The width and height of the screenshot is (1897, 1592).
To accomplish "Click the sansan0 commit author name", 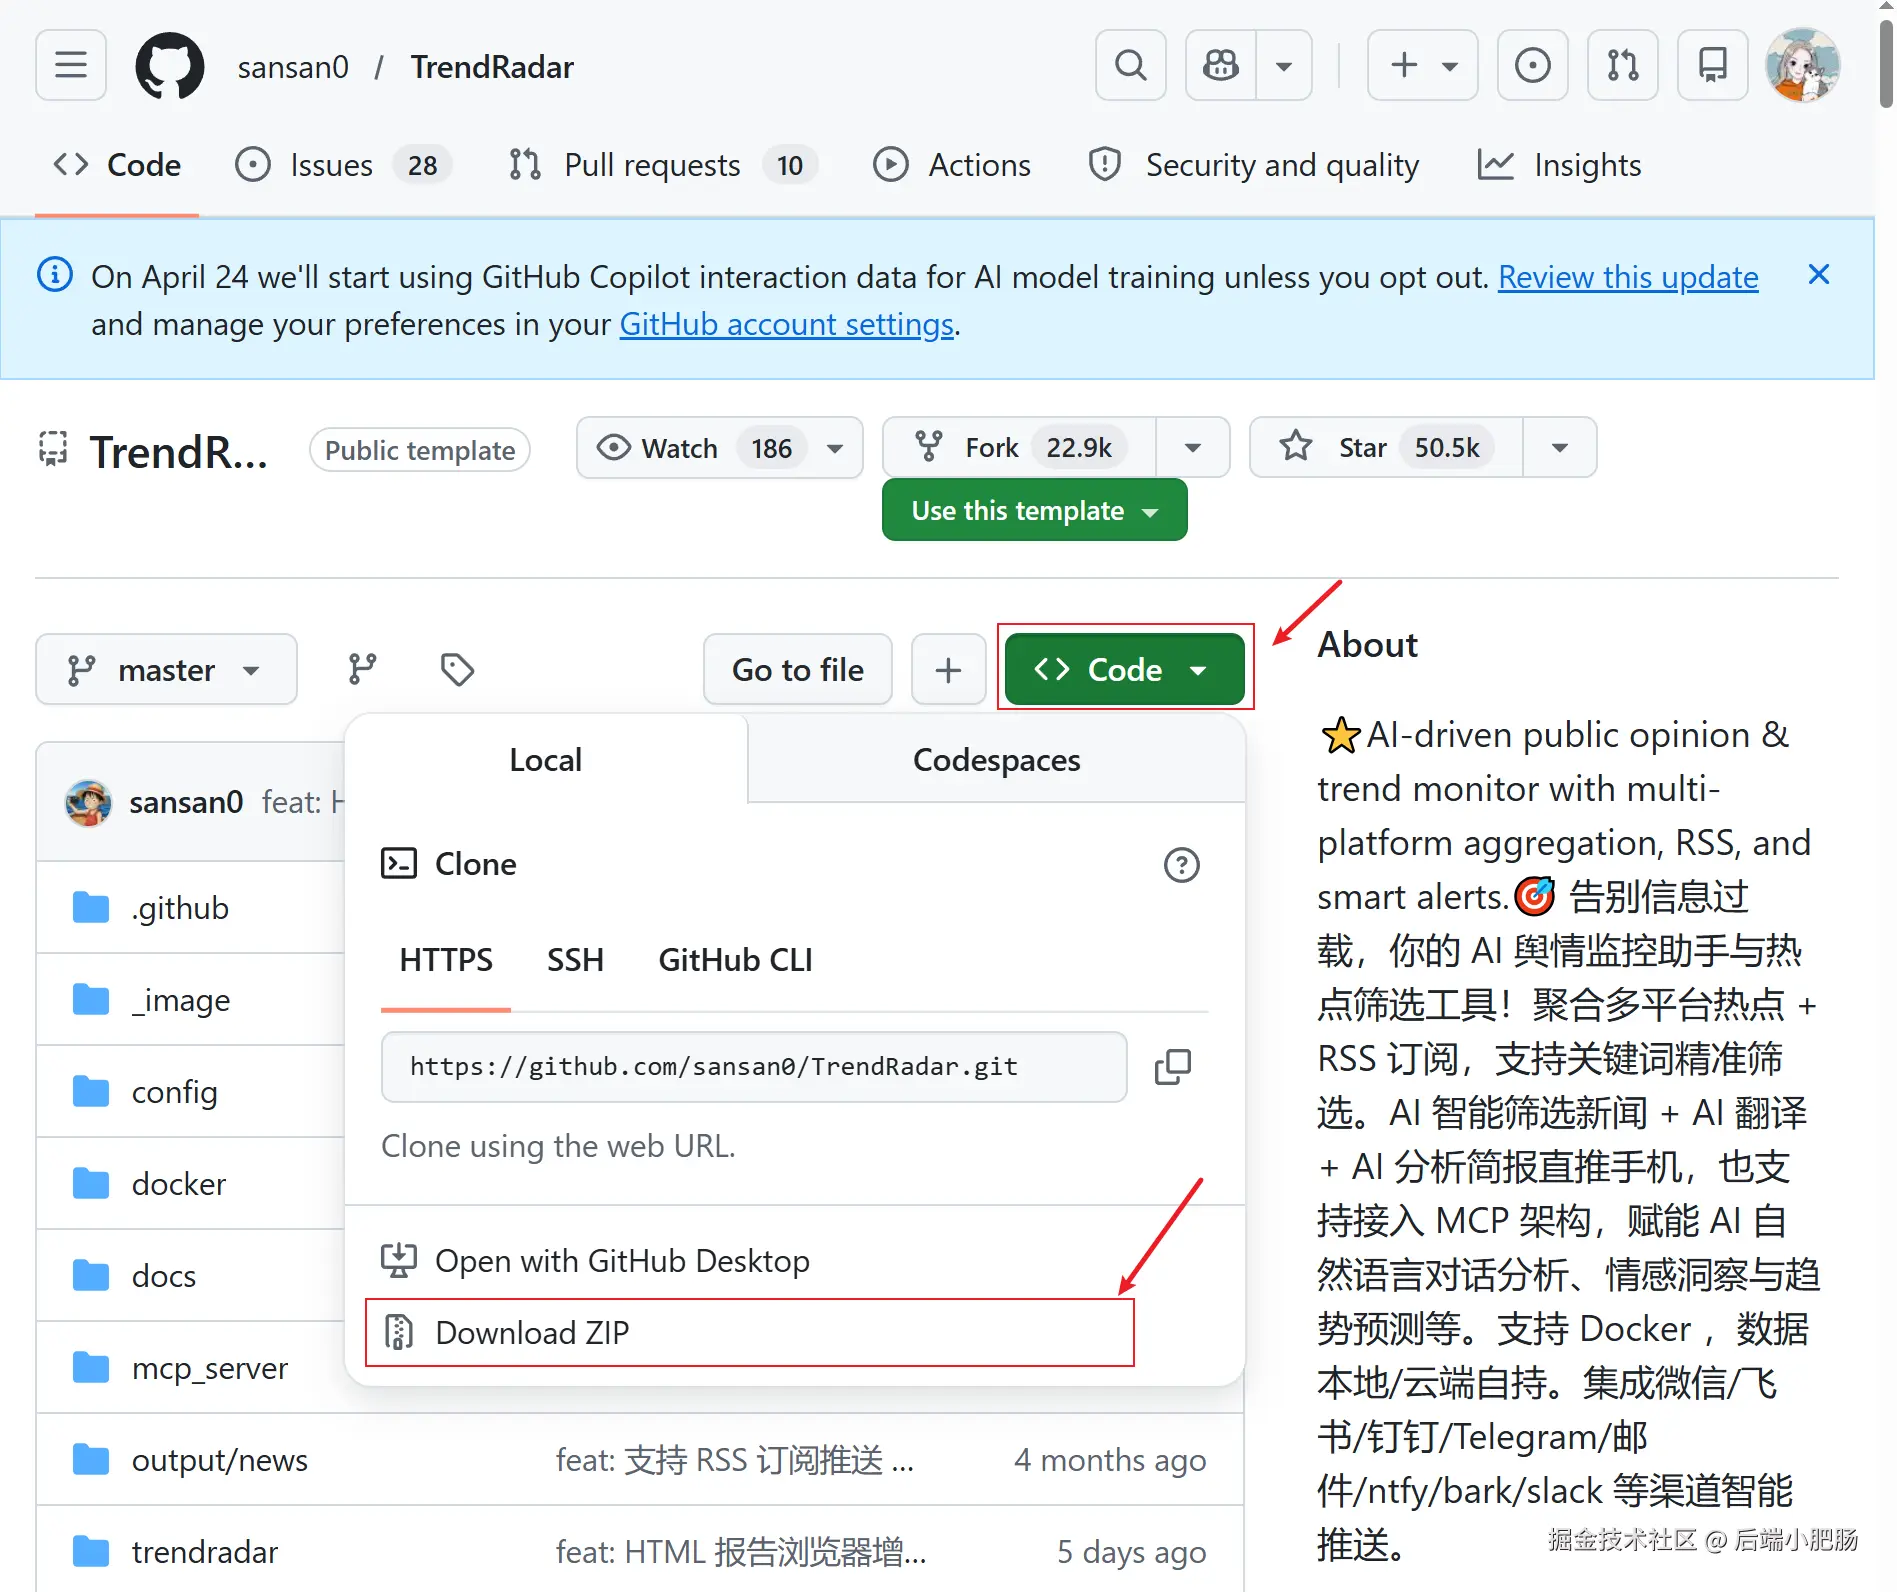I will click(x=186, y=802).
